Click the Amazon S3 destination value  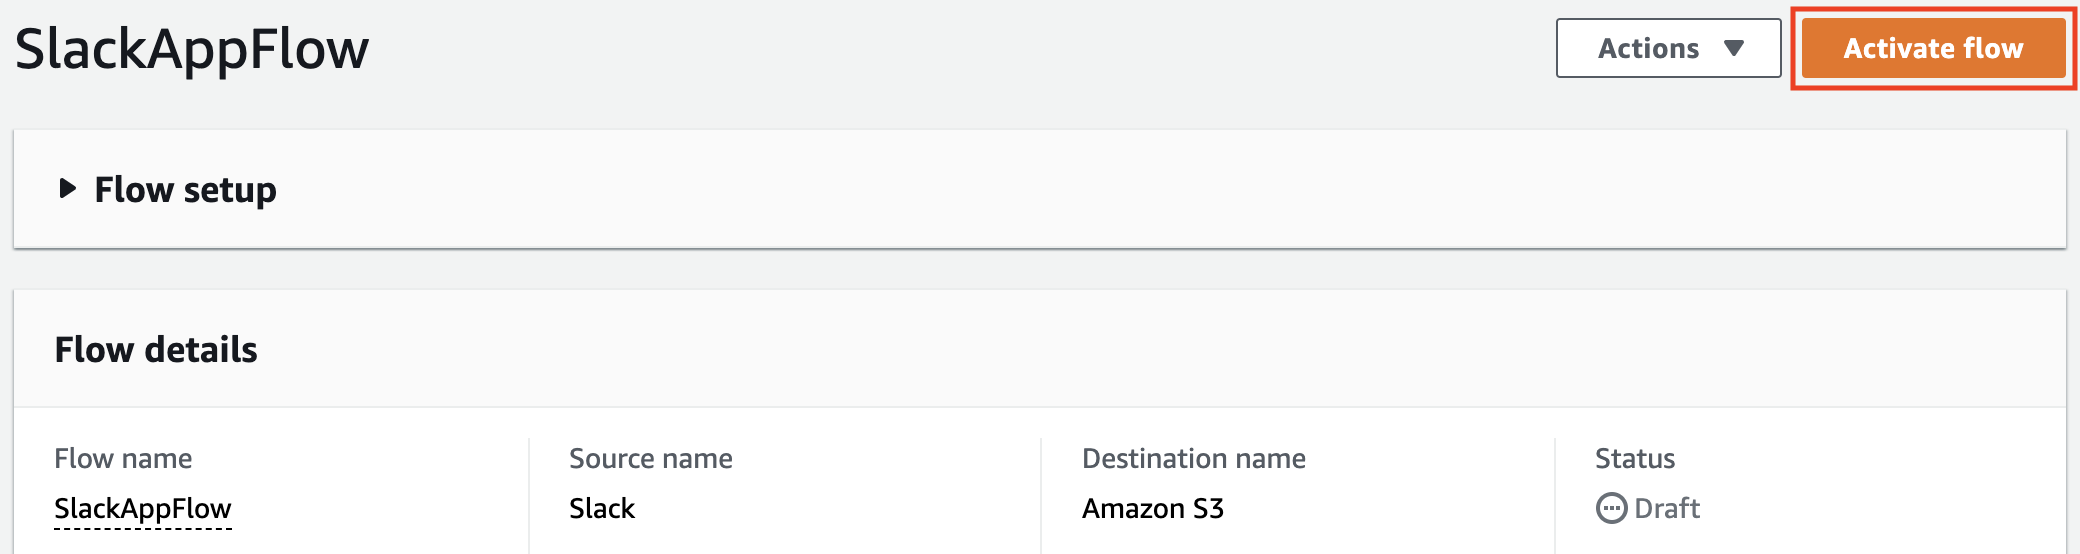coord(1153,508)
